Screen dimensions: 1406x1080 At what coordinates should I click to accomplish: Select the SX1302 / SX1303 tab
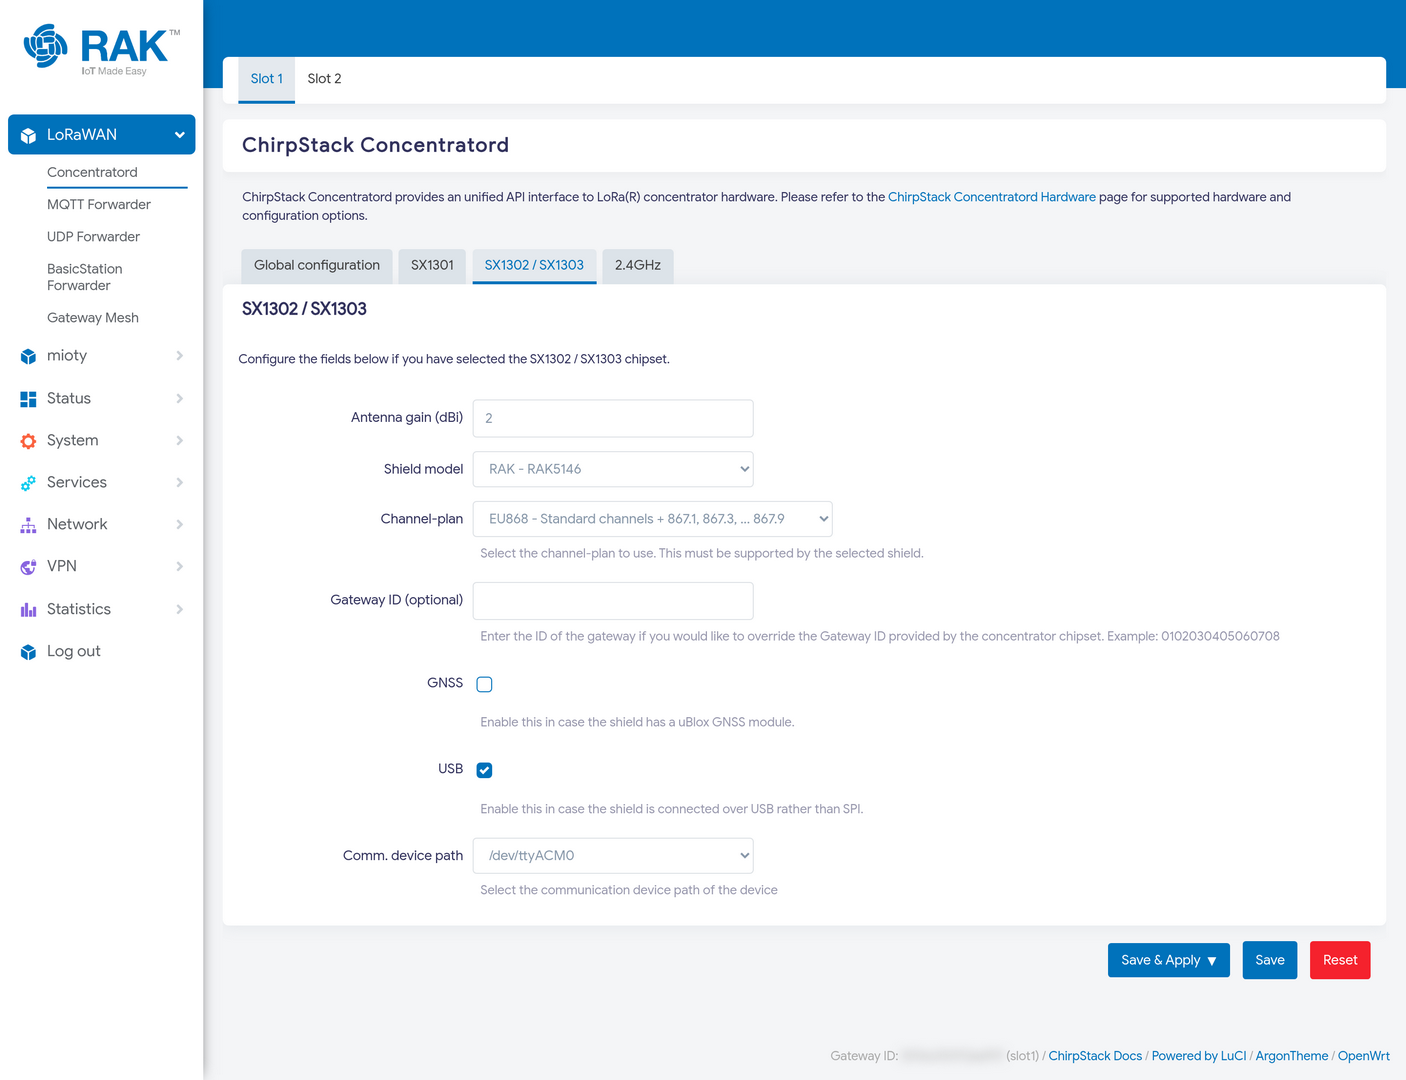(534, 266)
